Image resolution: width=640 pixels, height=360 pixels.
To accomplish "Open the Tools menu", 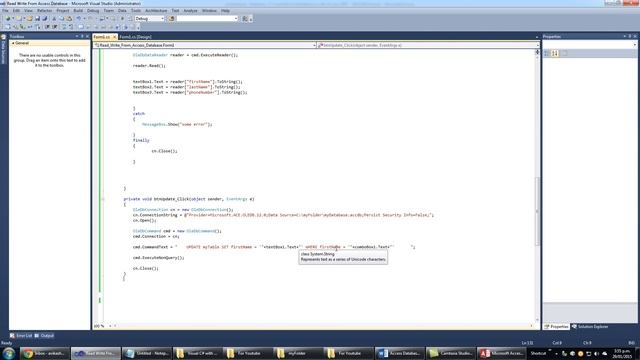I will point(136,11).
